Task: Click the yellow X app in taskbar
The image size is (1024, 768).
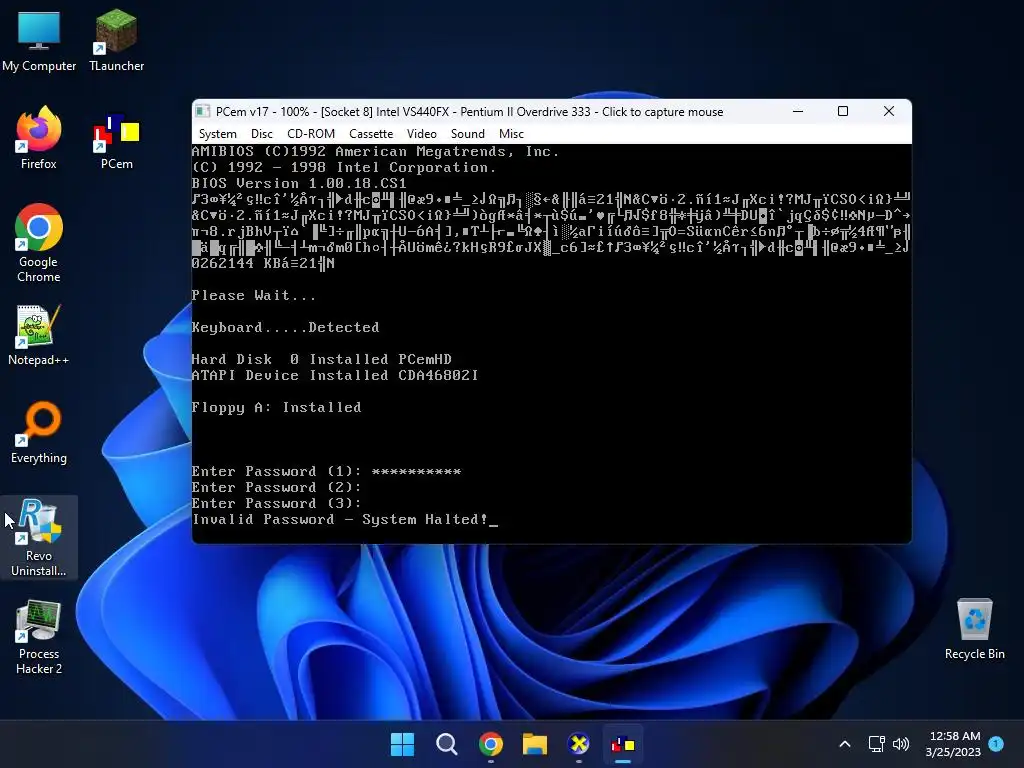Action: coord(579,744)
